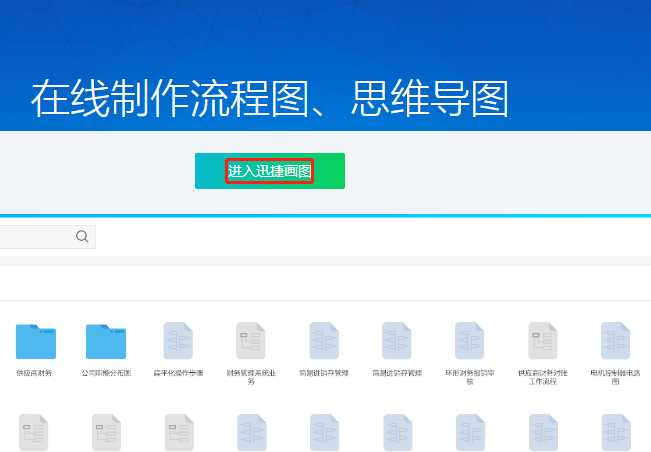Click the 供应商财务对账工作流程 file name text

tap(543, 377)
